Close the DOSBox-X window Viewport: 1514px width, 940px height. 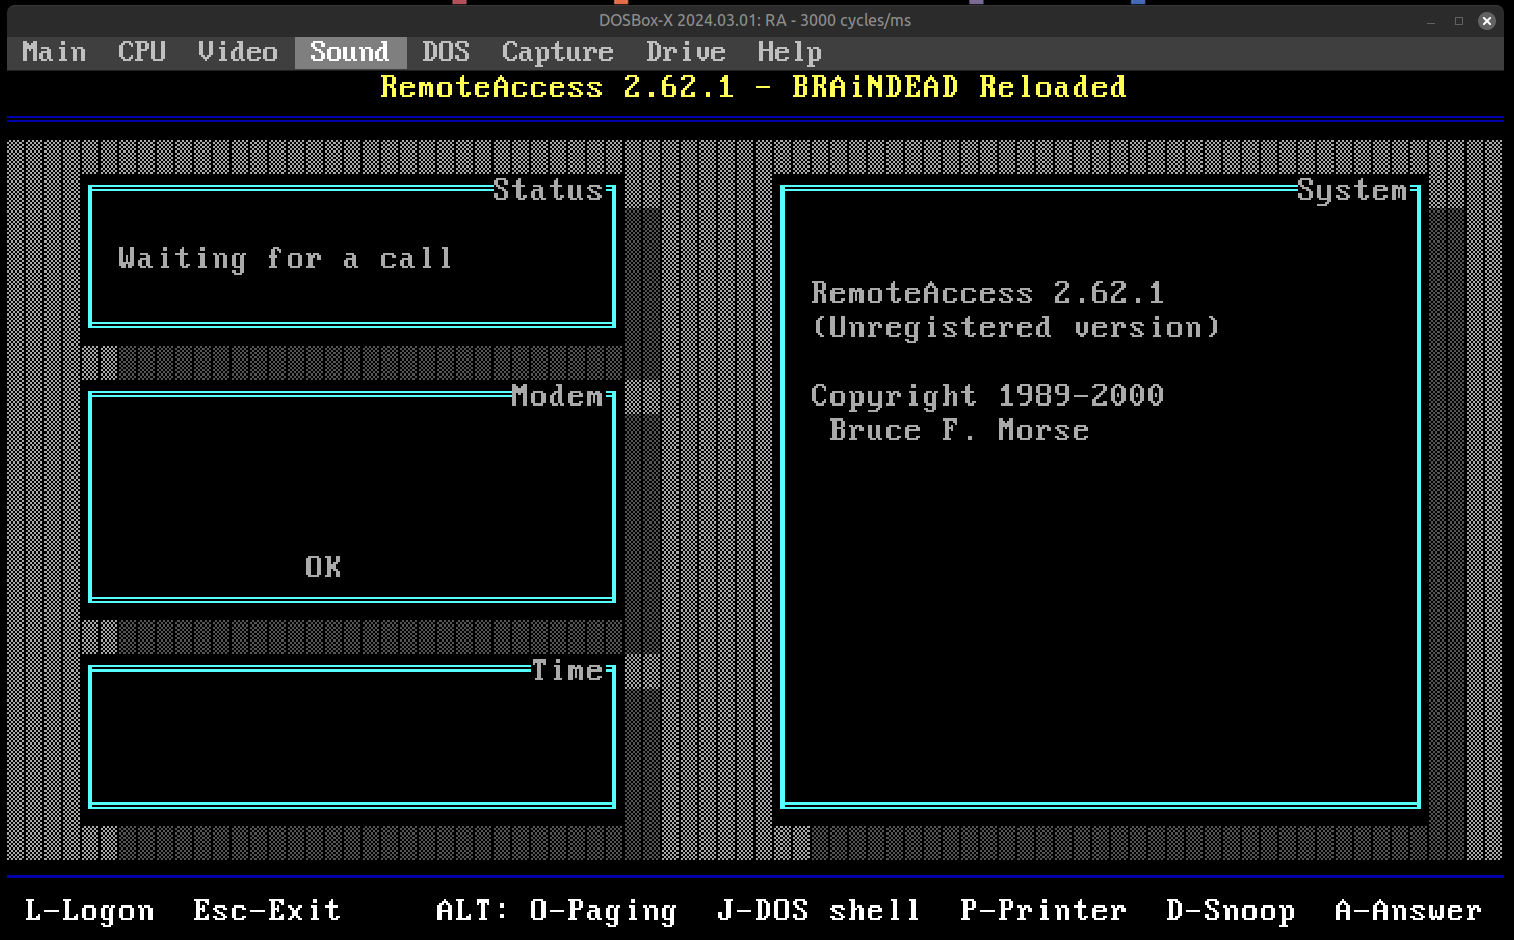tap(1487, 20)
